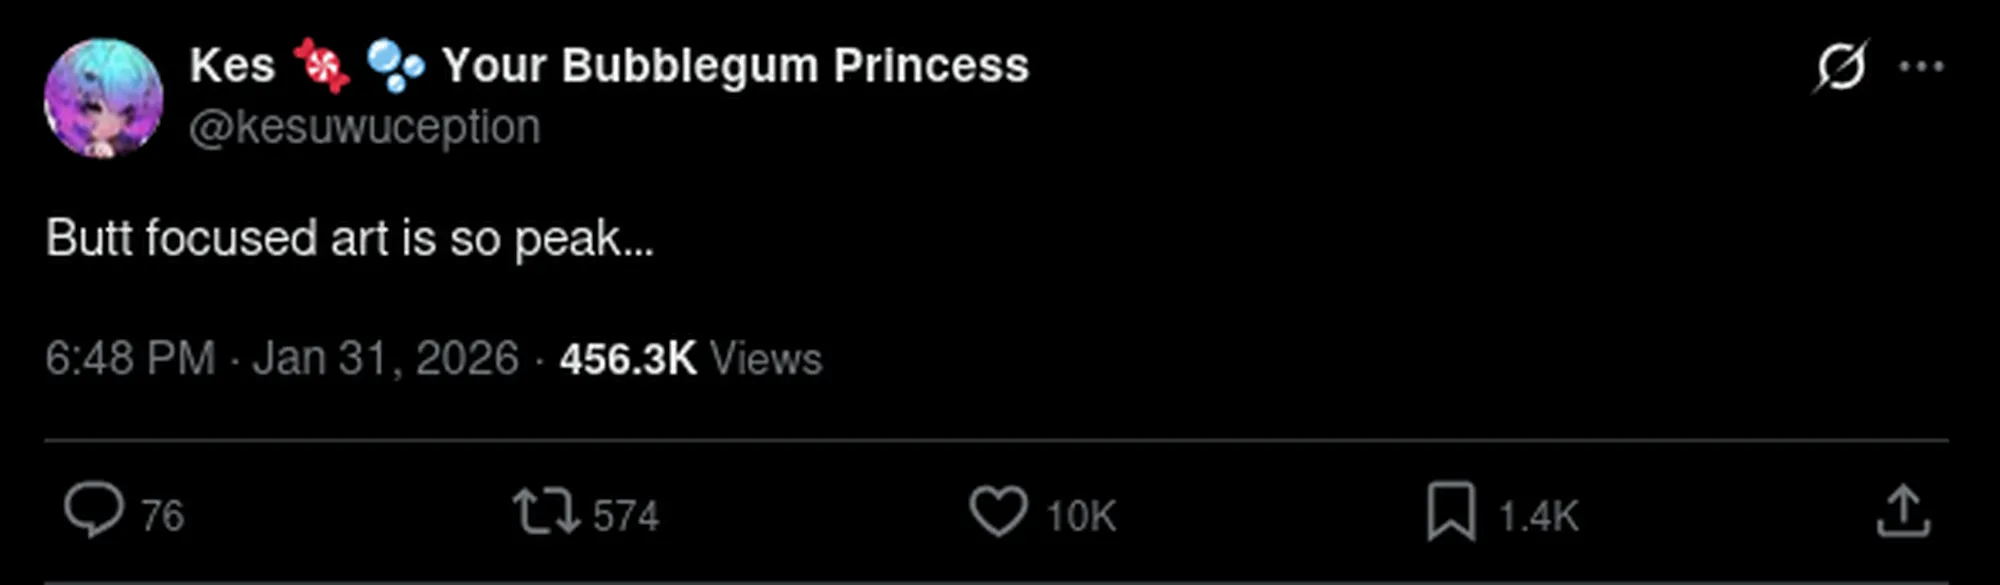Image resolution: width=2000 pixels, height=585 pixels.
Task: Click the bubbles emoji in the display name
Action: [x=395, y=66]
